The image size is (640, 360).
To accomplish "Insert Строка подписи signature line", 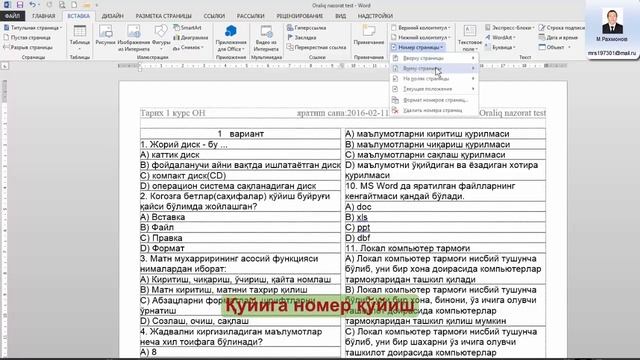I will (x=562, y=27).
